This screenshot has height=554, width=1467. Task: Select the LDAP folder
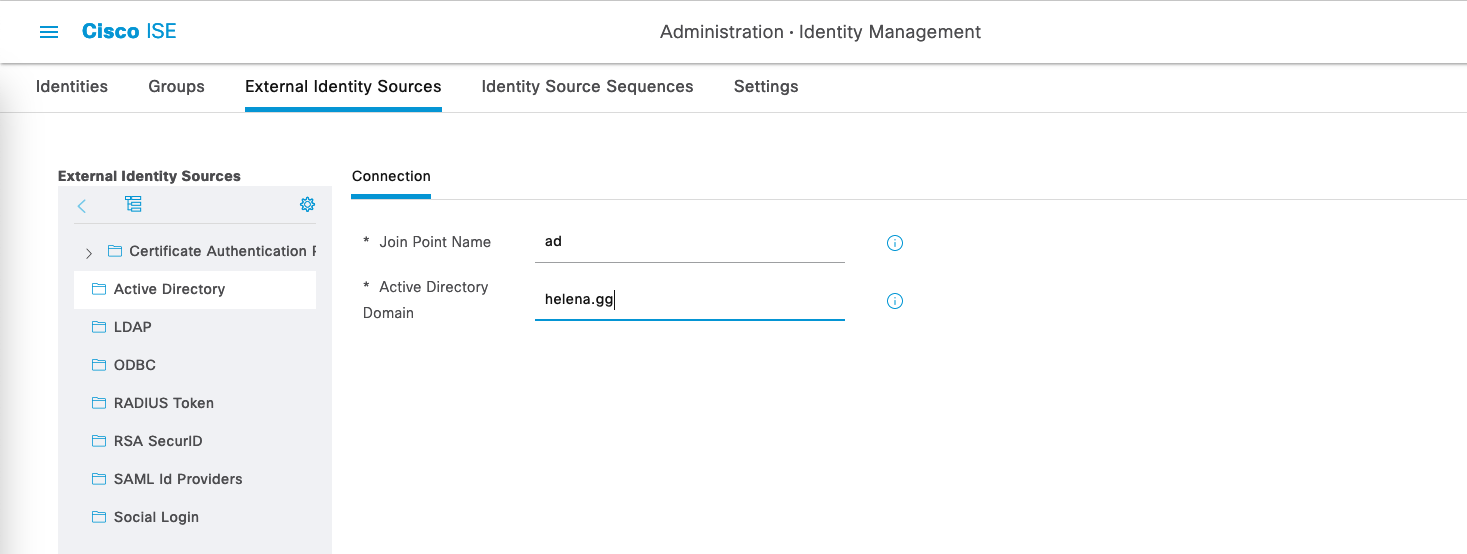point(132,327)
